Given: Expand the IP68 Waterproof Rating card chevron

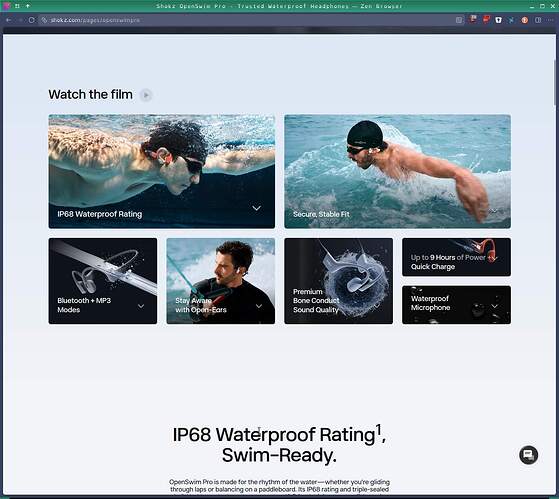Looking at the screenshot, I should [x=257, y=208].
